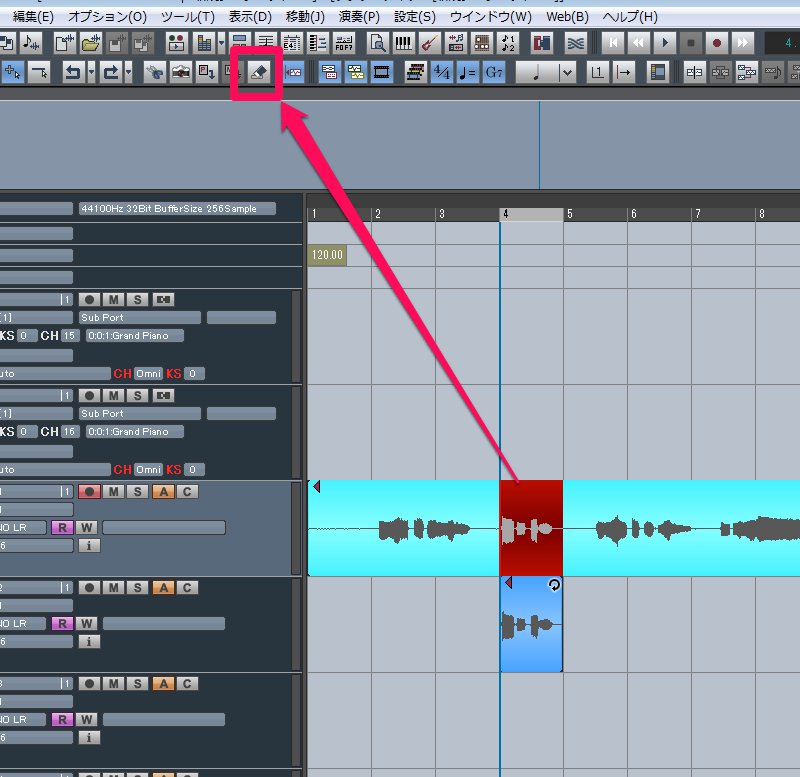This screenshot has width=800, height=777.
Task: Open the Grand Piano instrument dropdown on CH 16 track
Action: coord(135,432)
